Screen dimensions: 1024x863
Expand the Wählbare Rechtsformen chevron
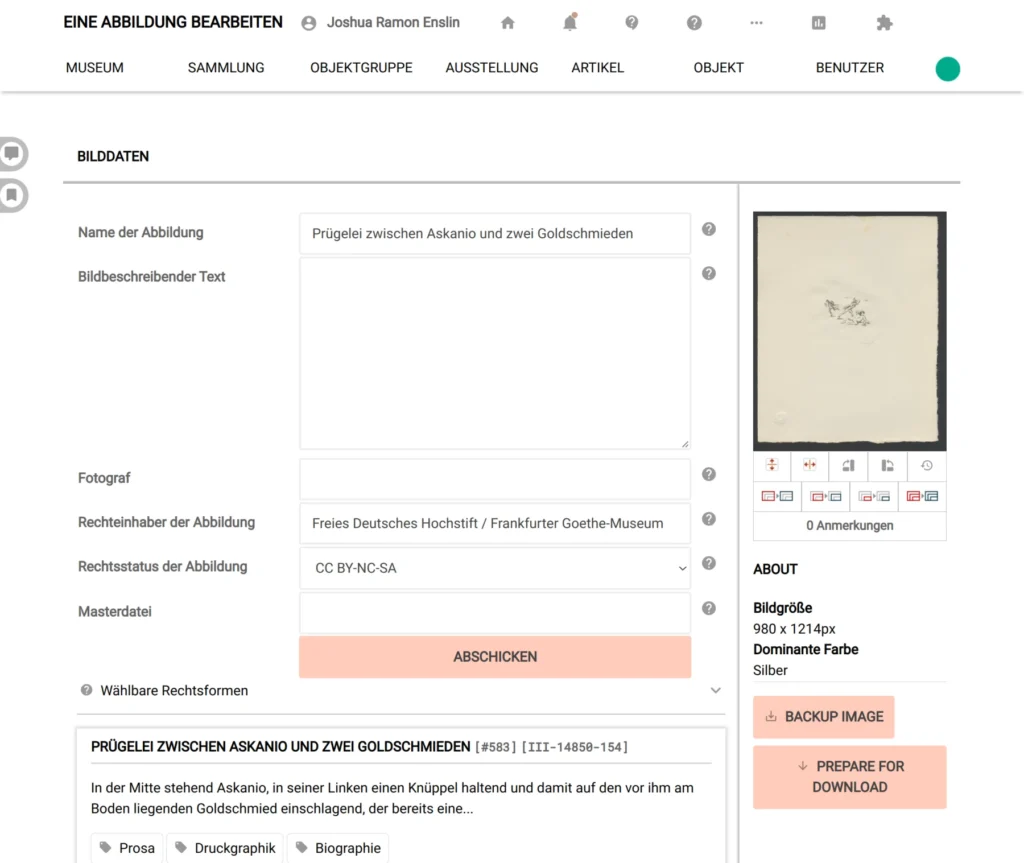click(x=716, y=691)
